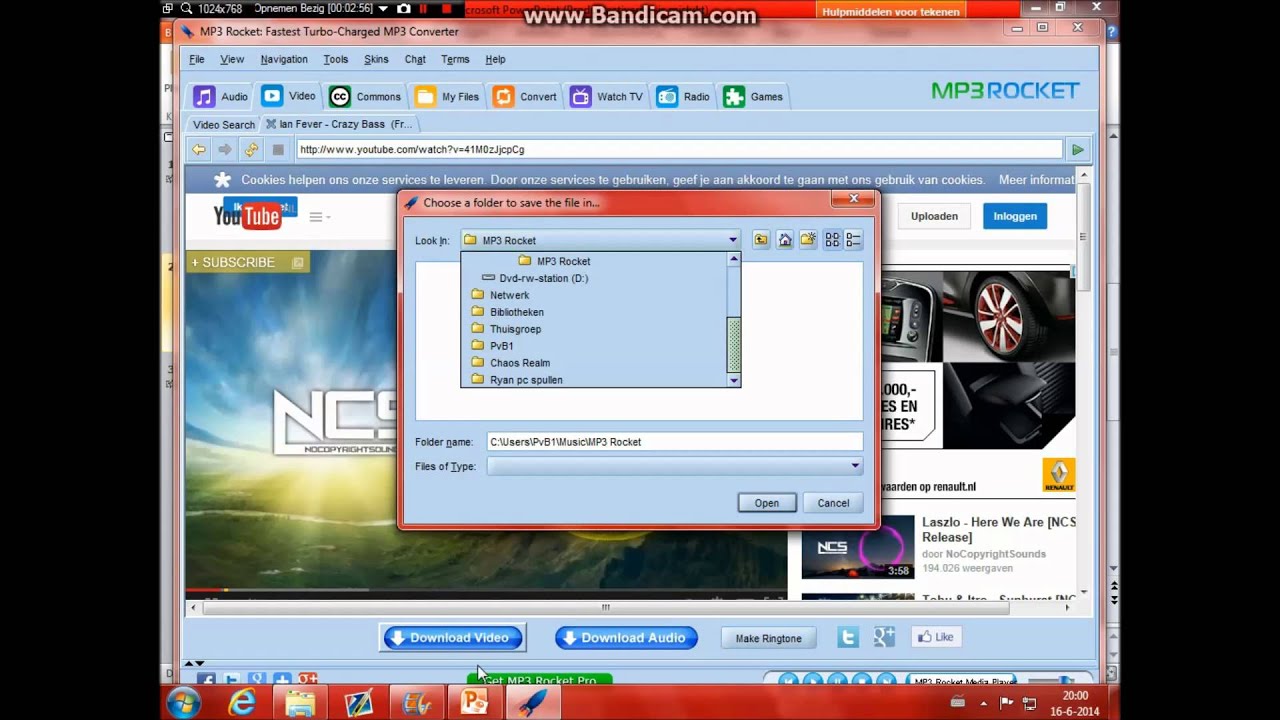Go forward in the MP3 Rocket browser
This screenshot has height=720, width=1280.
225,149
